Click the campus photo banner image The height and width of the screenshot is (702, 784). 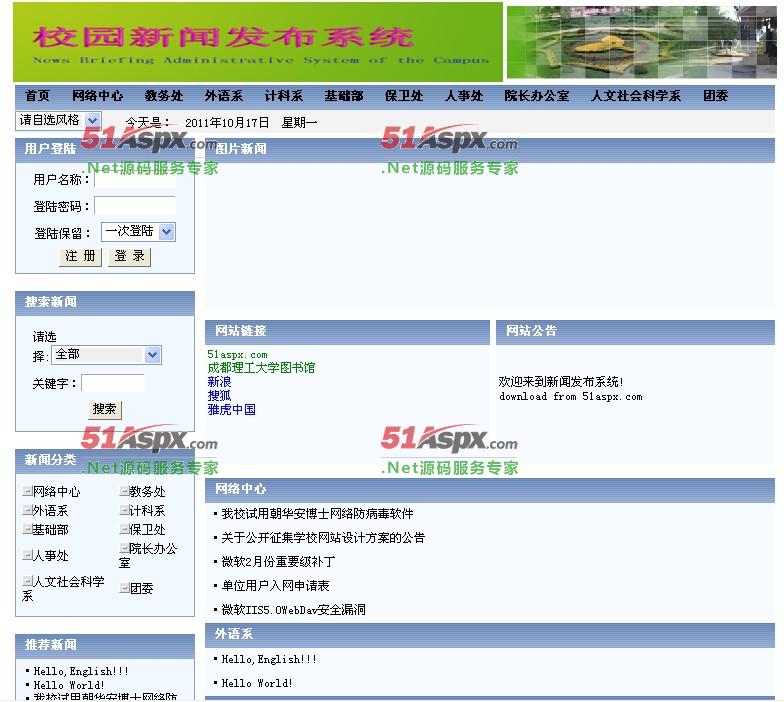(x=642, y=42)
